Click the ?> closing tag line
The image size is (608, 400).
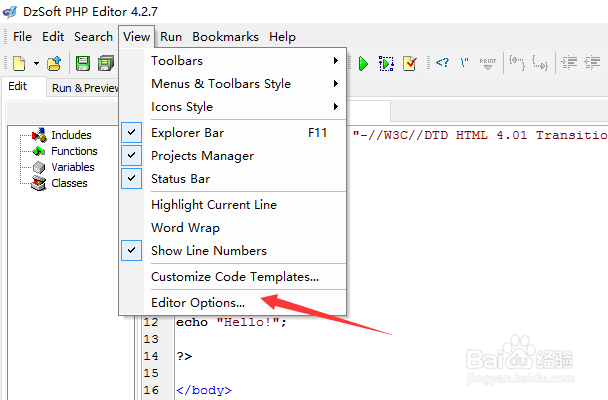[184, 356]
